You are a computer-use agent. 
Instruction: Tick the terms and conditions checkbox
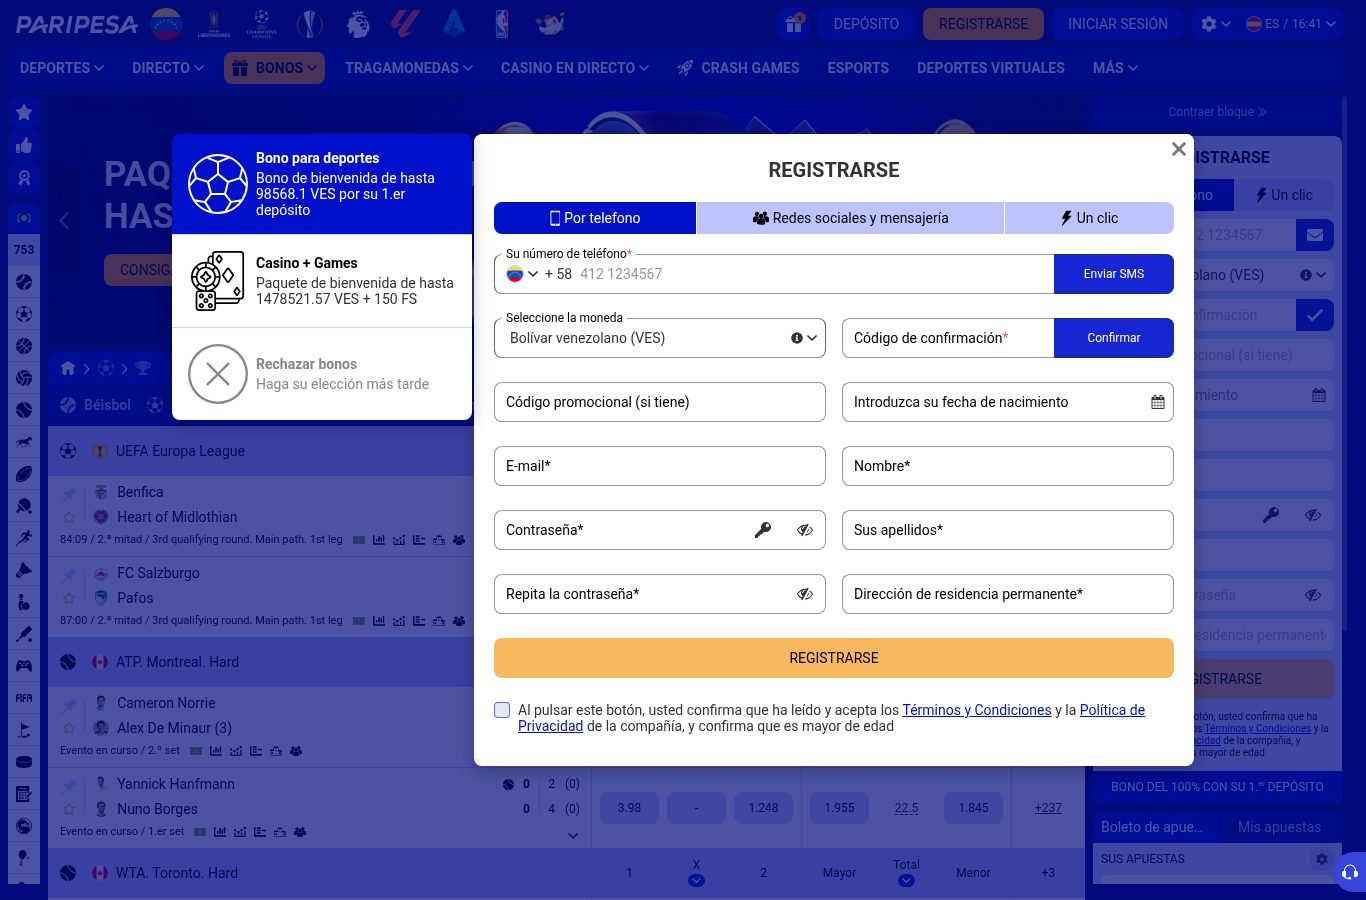tap(502, 710)
